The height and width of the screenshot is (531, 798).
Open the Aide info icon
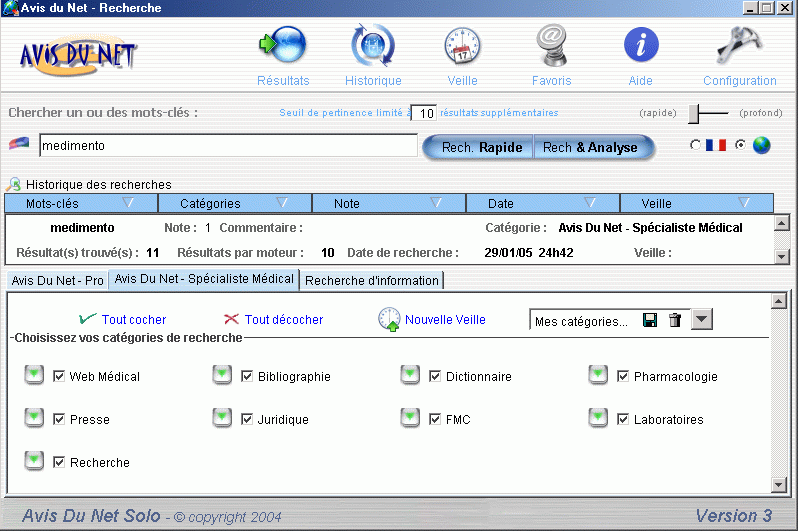(x=641, y=45)
